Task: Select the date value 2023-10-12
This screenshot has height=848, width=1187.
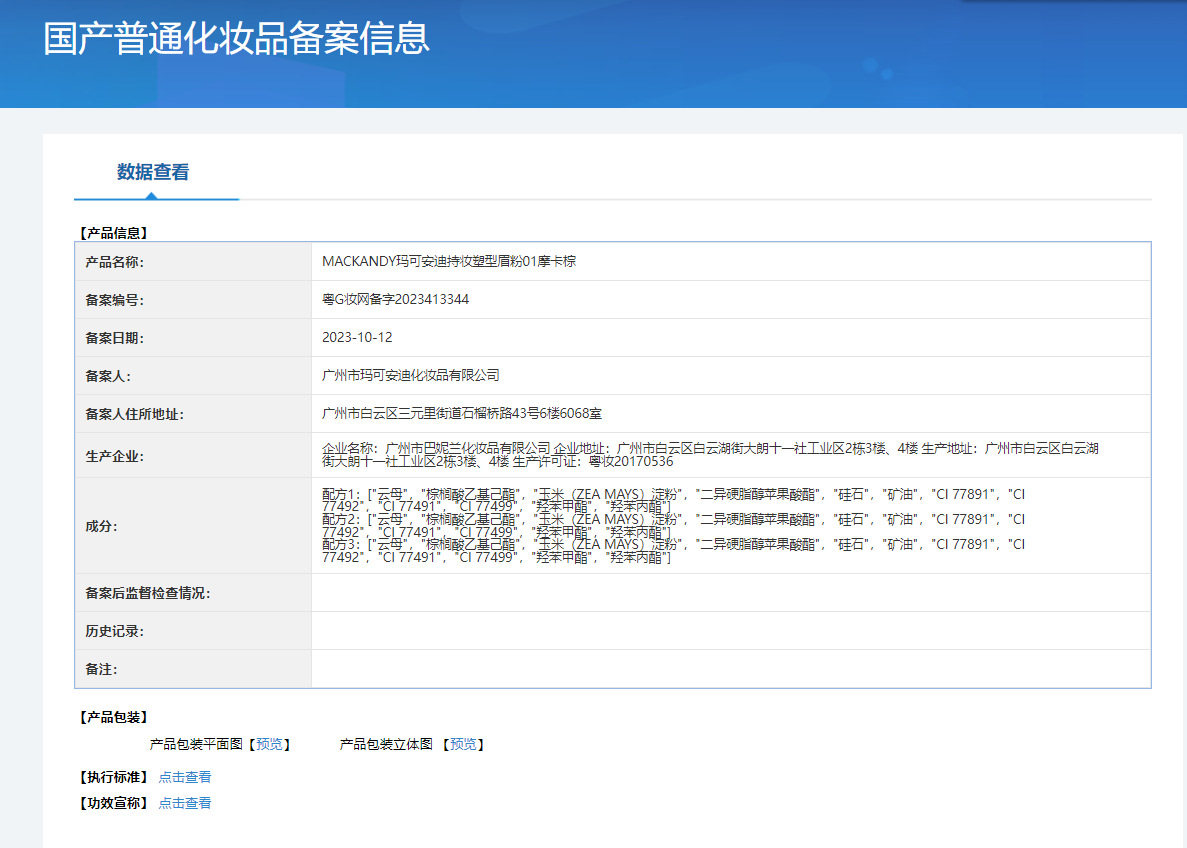Action: tap(357, 337)
